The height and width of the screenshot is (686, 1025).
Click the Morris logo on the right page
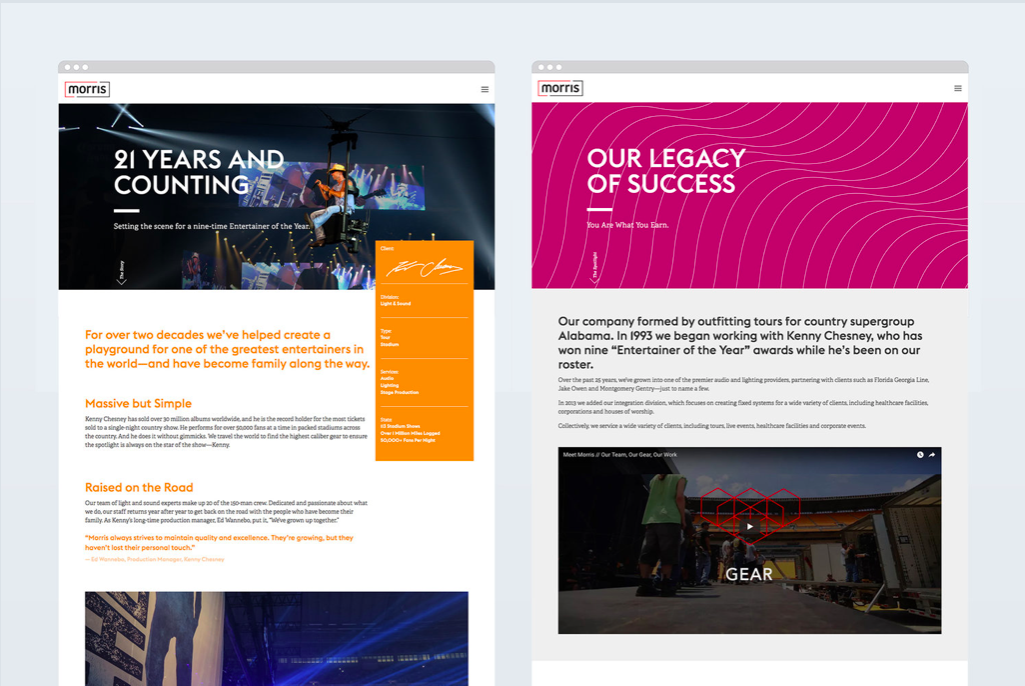560,88
